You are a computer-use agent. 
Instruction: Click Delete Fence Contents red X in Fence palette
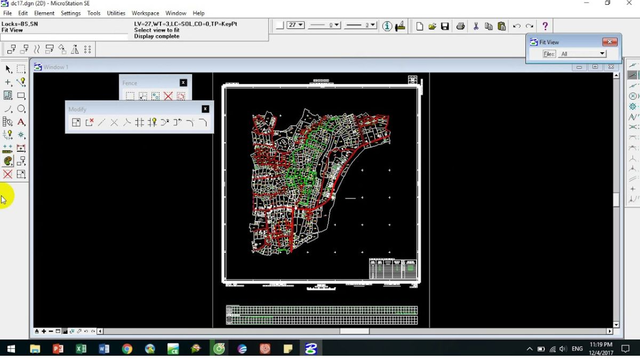(x=168, y=96)
